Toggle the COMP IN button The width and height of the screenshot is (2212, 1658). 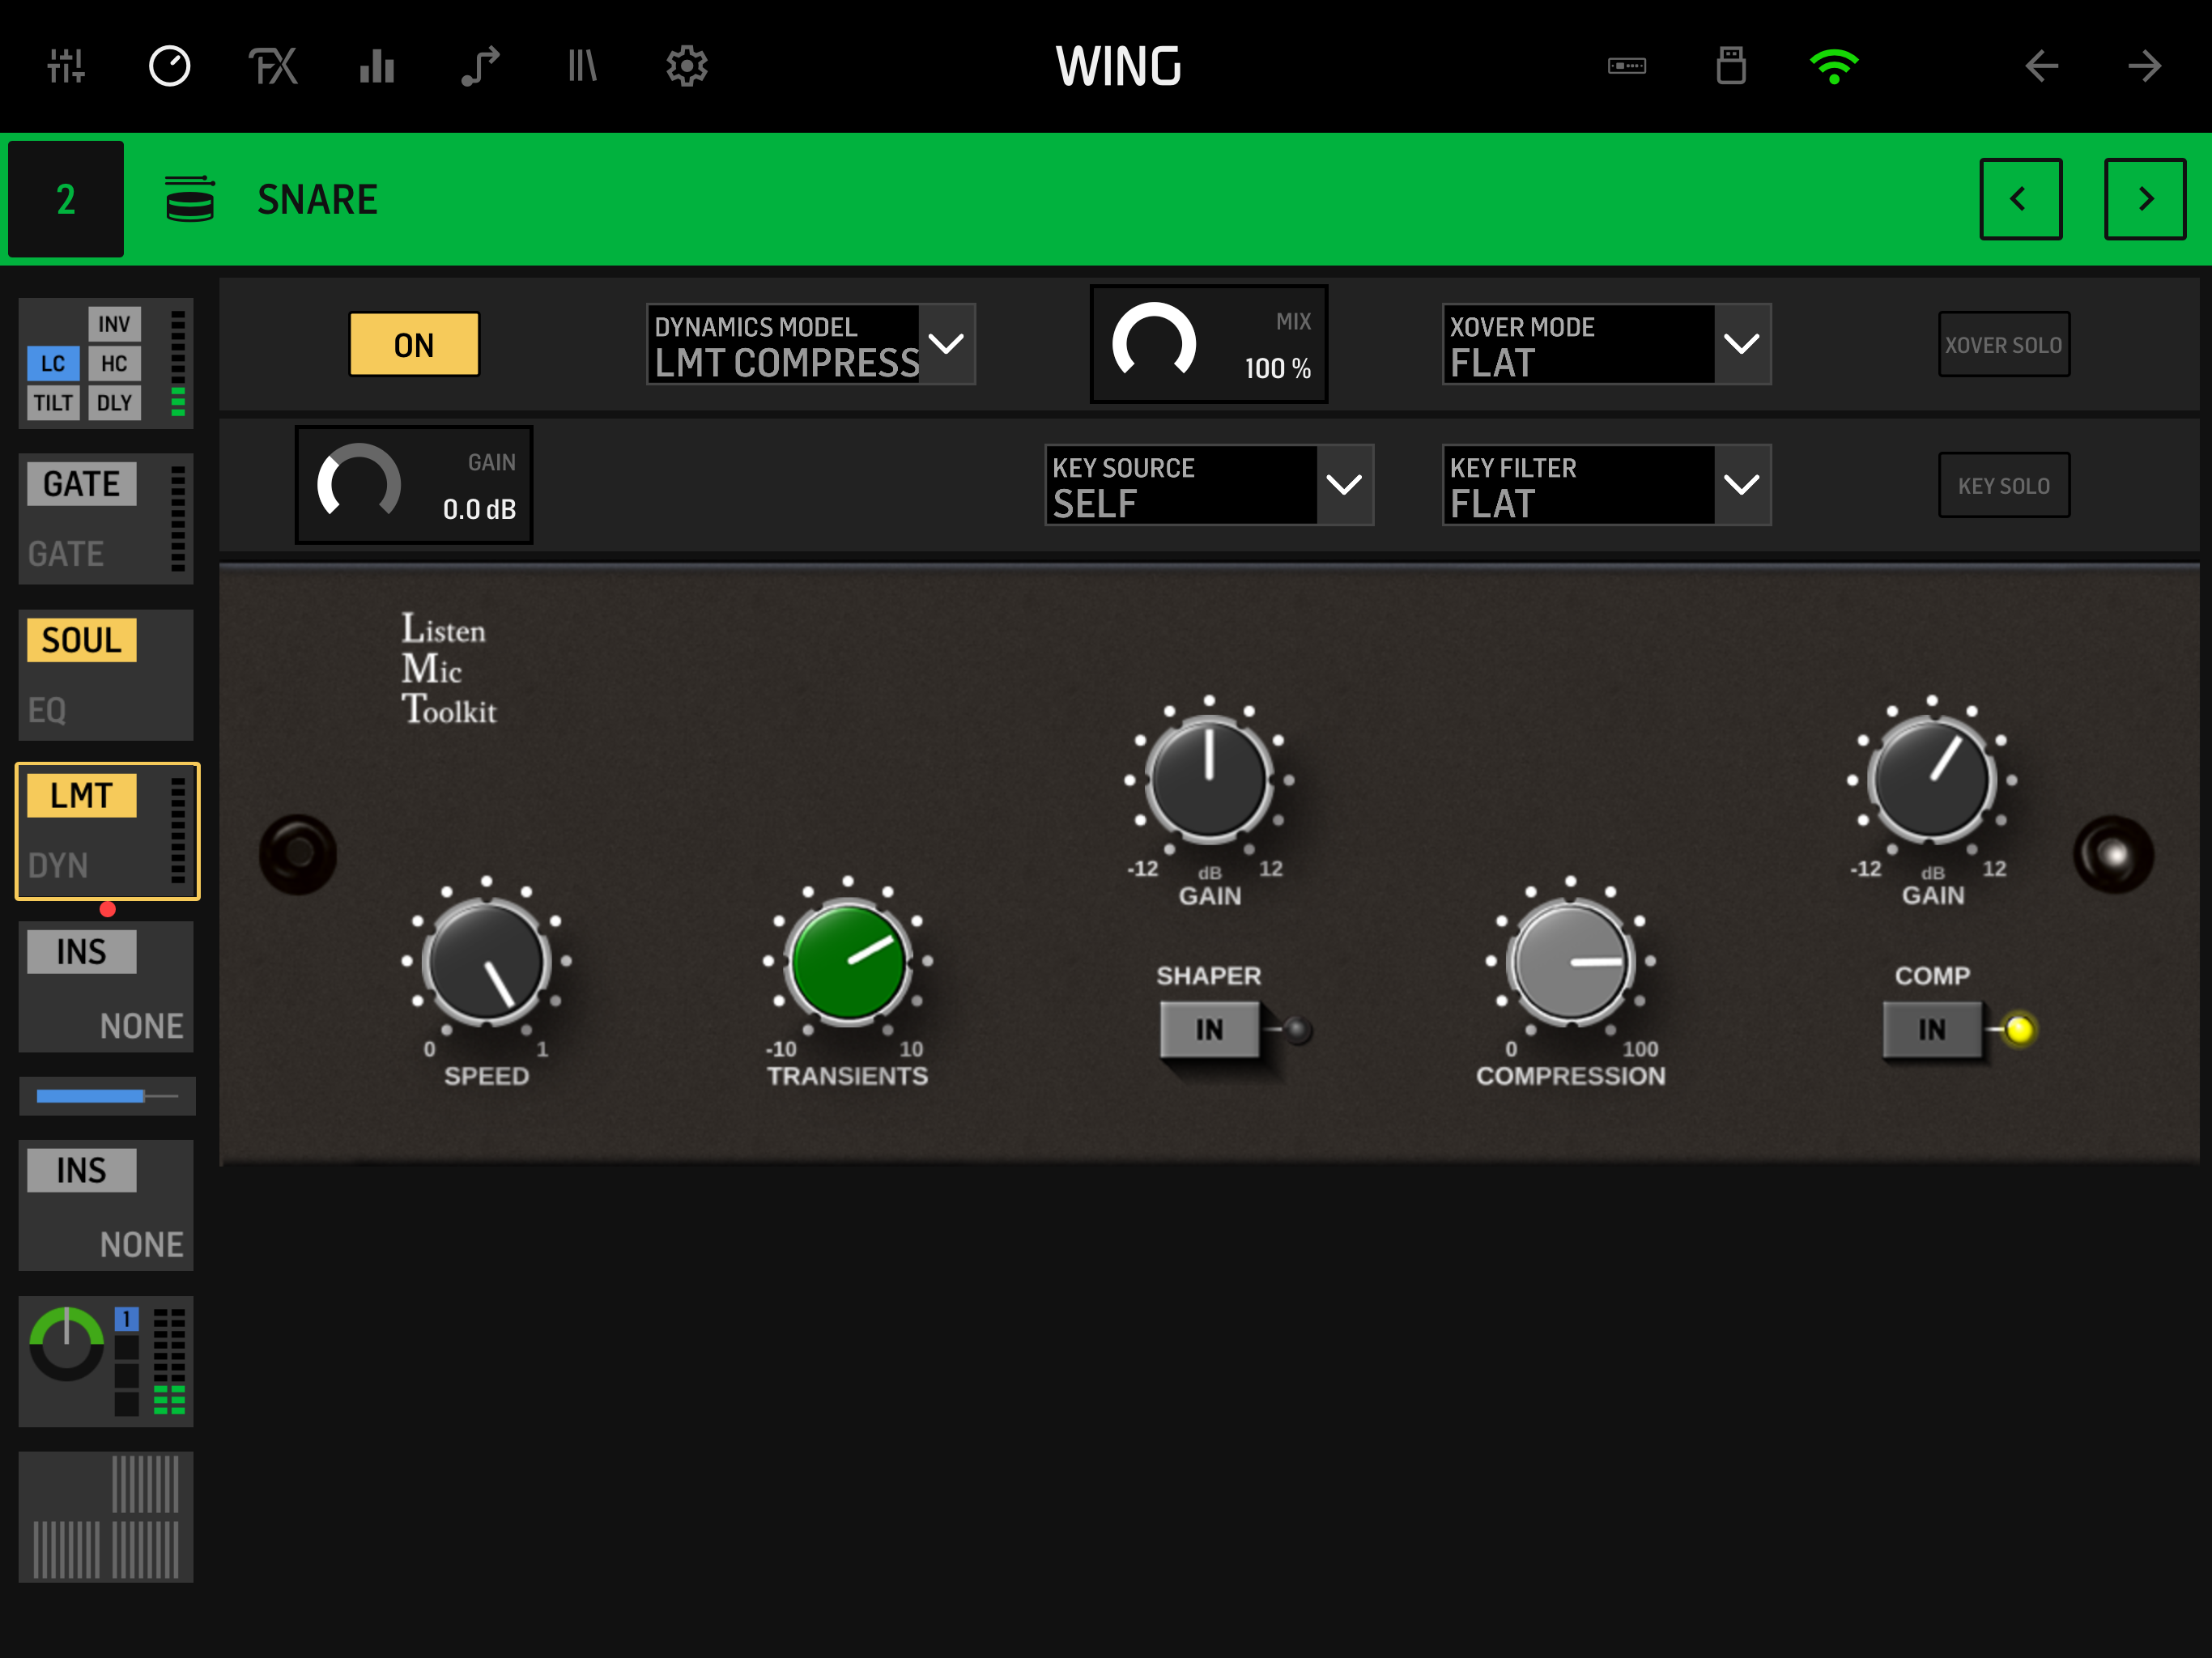1932,1030
